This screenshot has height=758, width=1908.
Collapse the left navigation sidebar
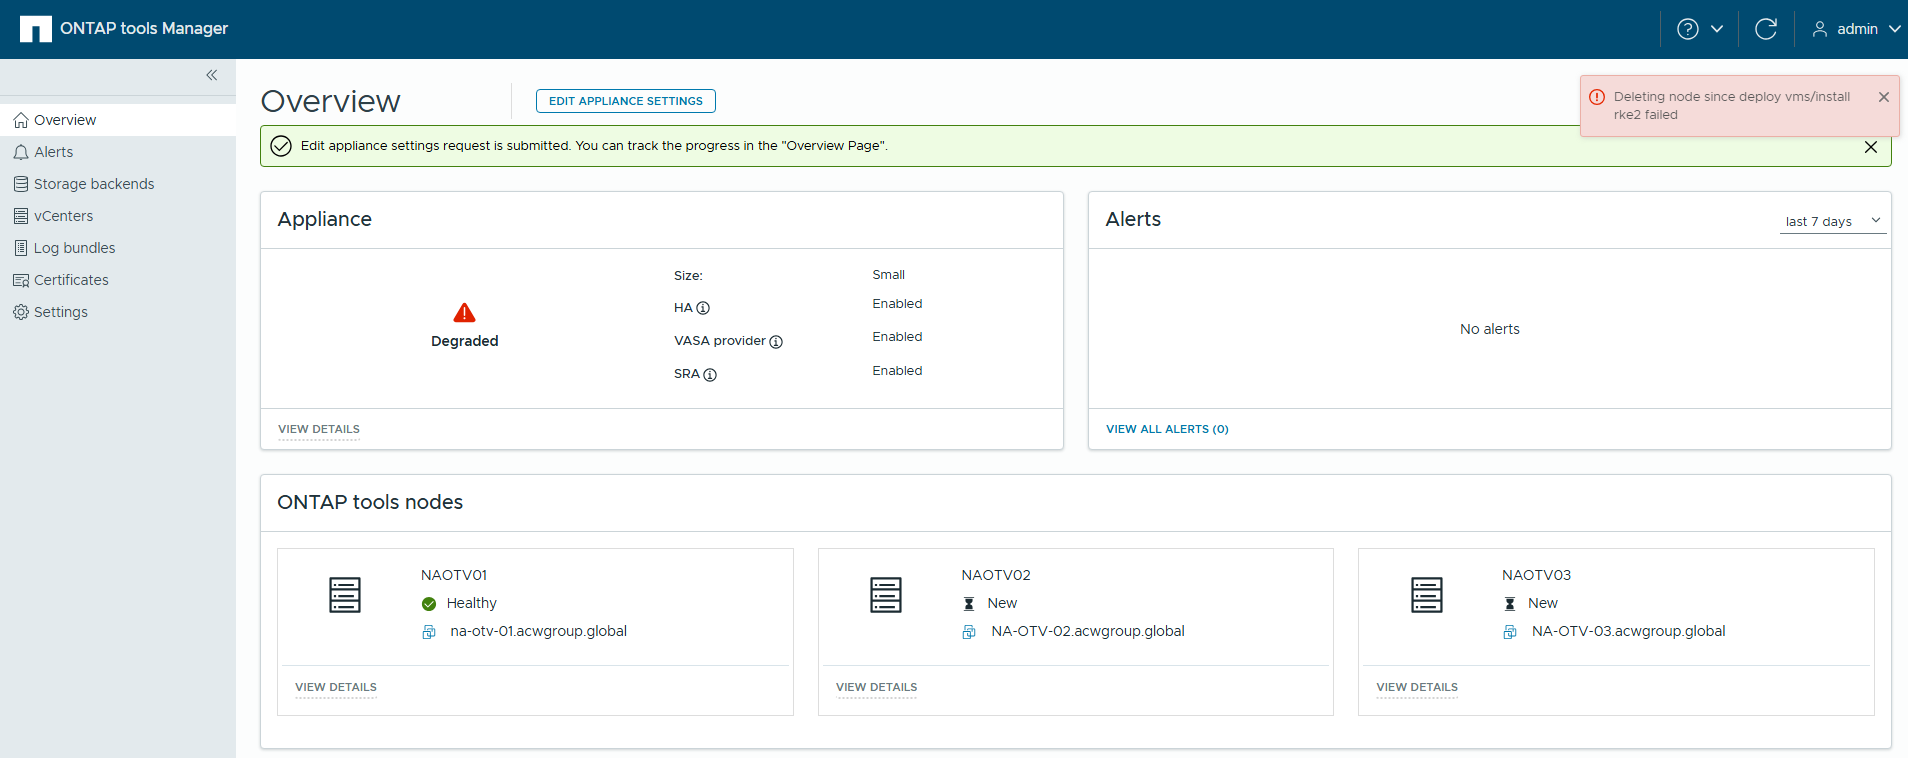(212, 75)
